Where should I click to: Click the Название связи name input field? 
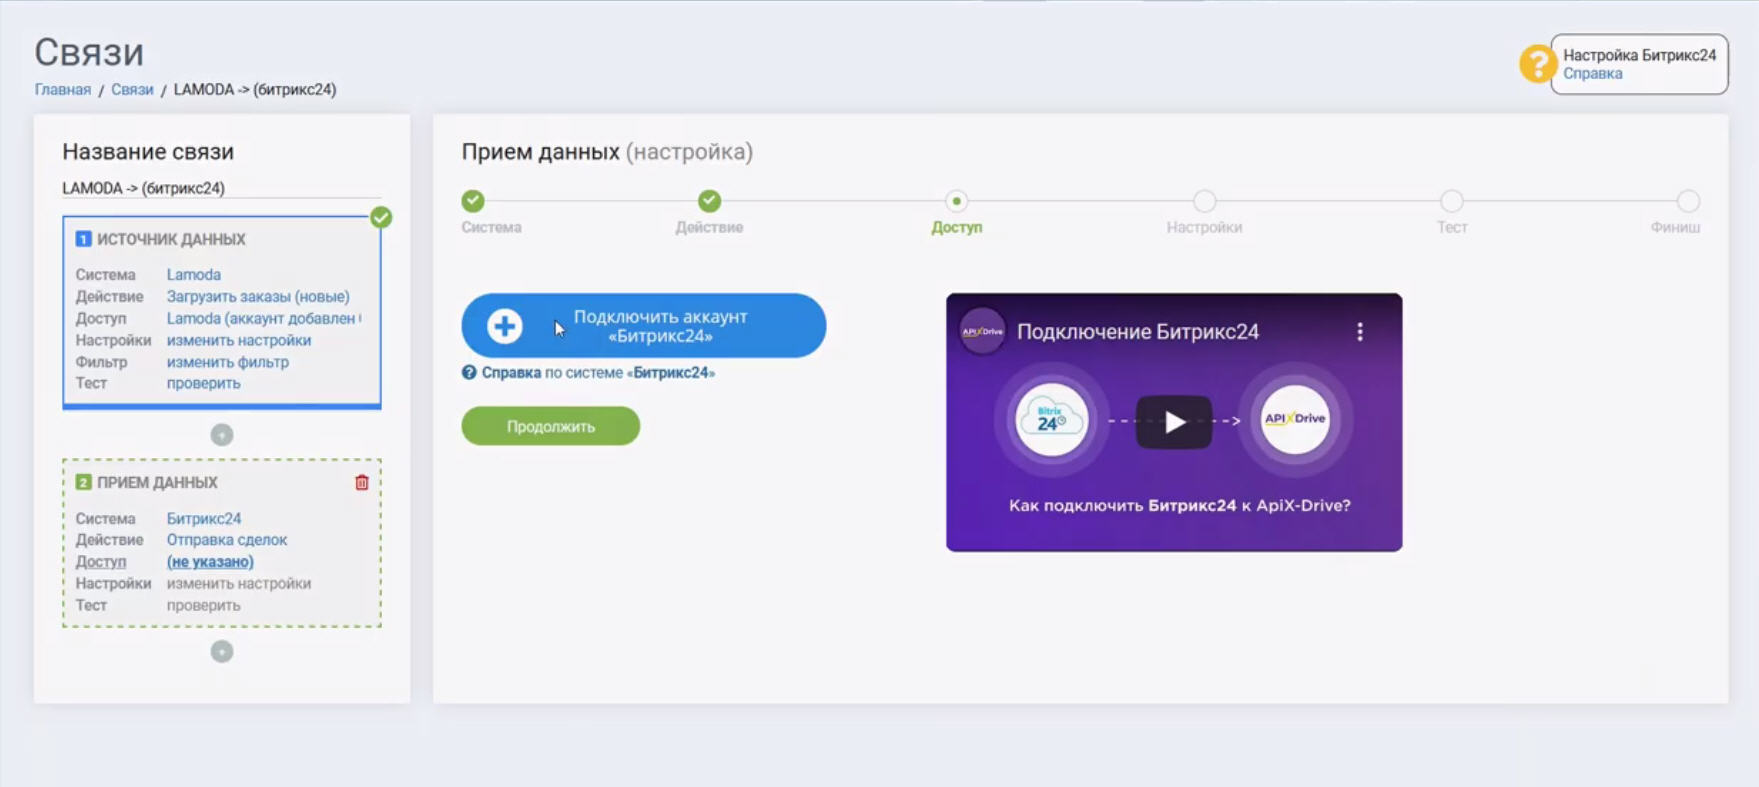pyautogui.click(x=221, y=188)
